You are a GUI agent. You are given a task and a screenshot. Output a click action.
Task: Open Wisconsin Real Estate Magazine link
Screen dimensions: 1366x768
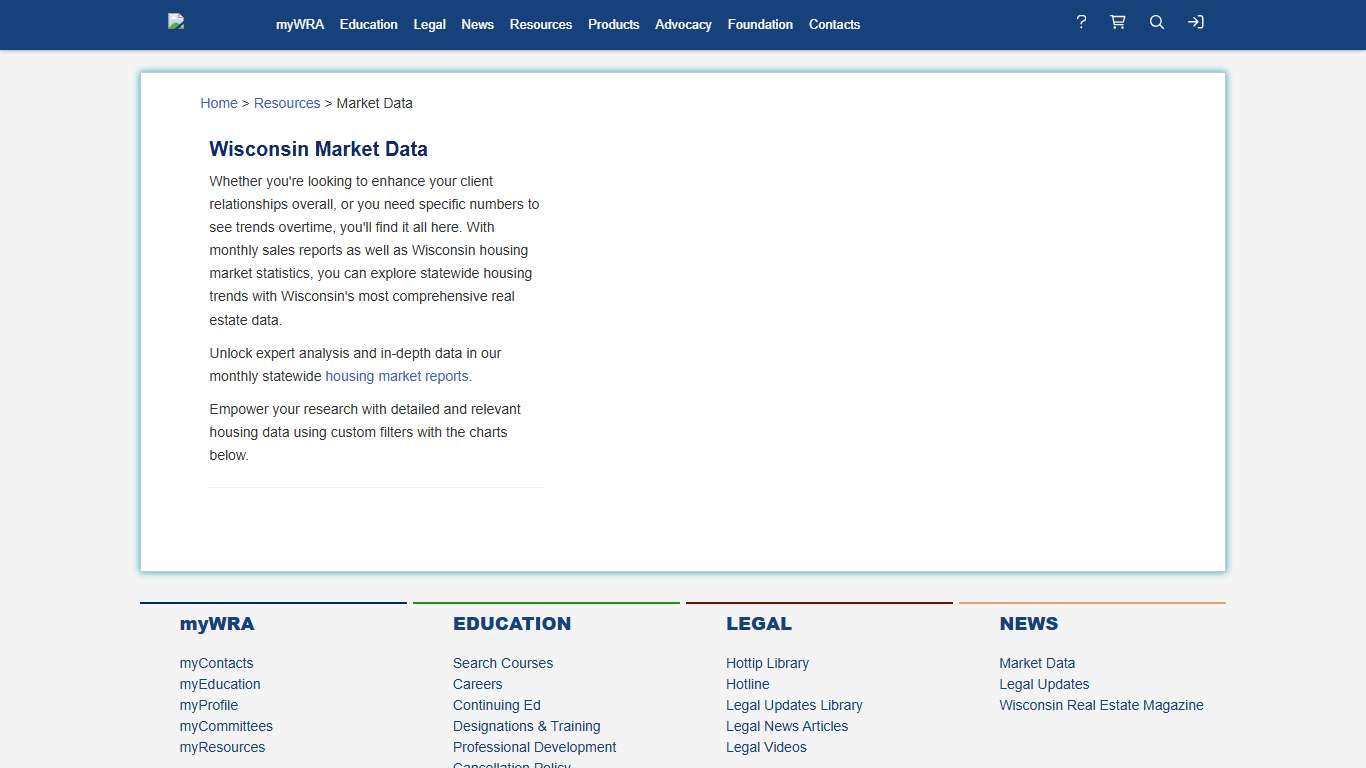(x=1101, y=705)
